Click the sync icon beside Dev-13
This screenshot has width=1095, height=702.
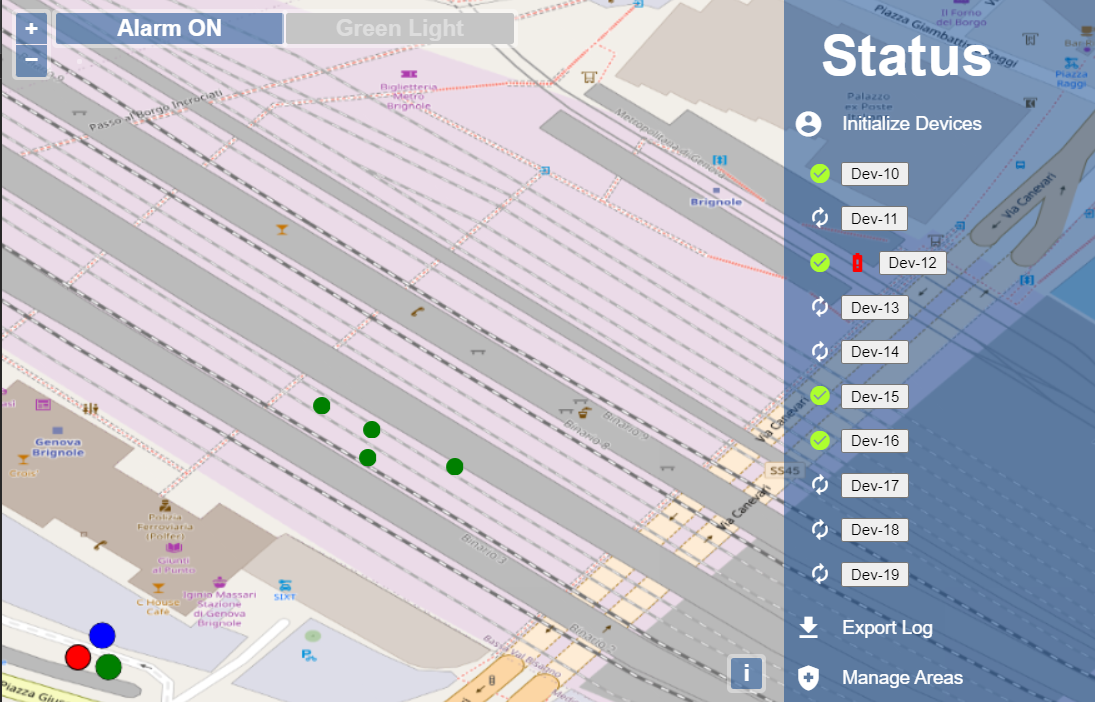[820, 307]
